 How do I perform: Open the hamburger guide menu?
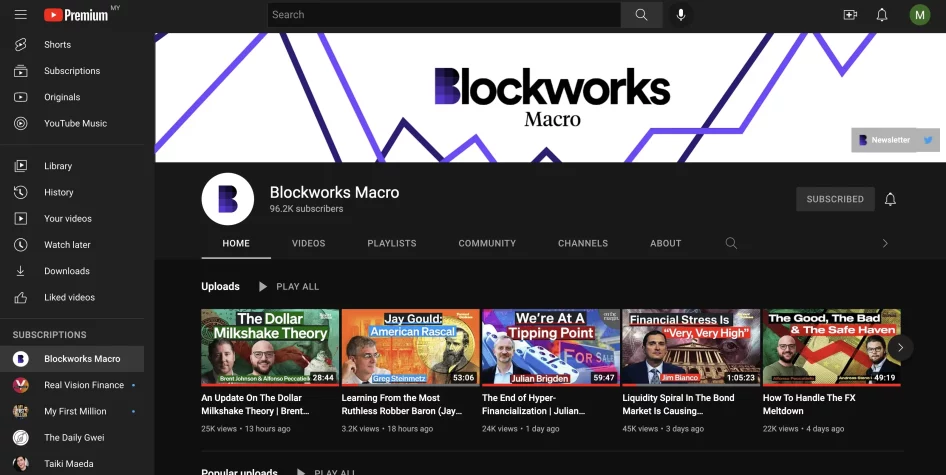20,15
